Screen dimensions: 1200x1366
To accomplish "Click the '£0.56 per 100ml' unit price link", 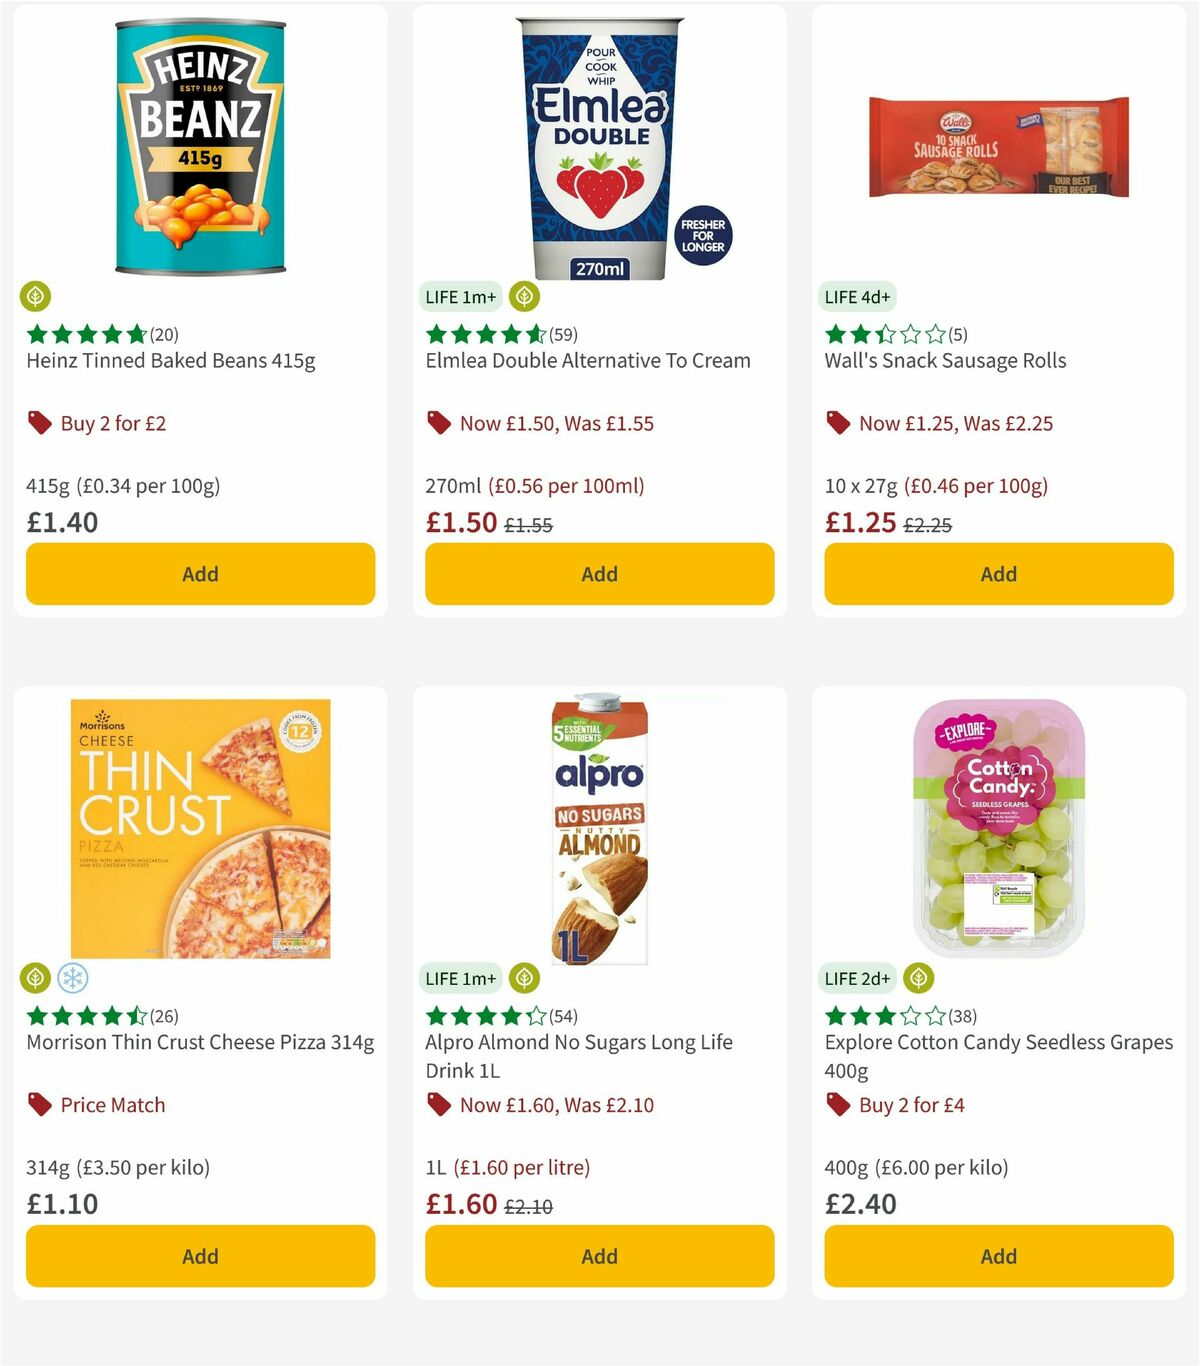I will [567, 486].
